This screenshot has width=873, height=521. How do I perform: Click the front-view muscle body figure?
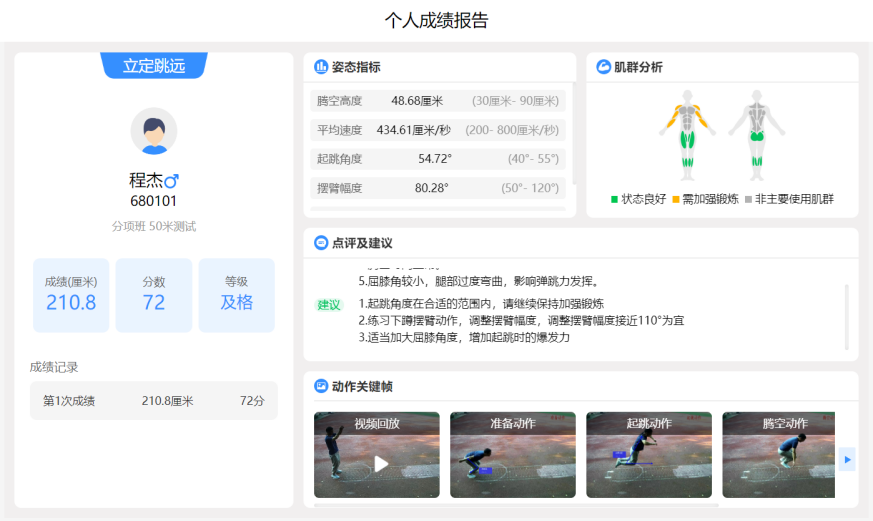(x=687, y=126)
